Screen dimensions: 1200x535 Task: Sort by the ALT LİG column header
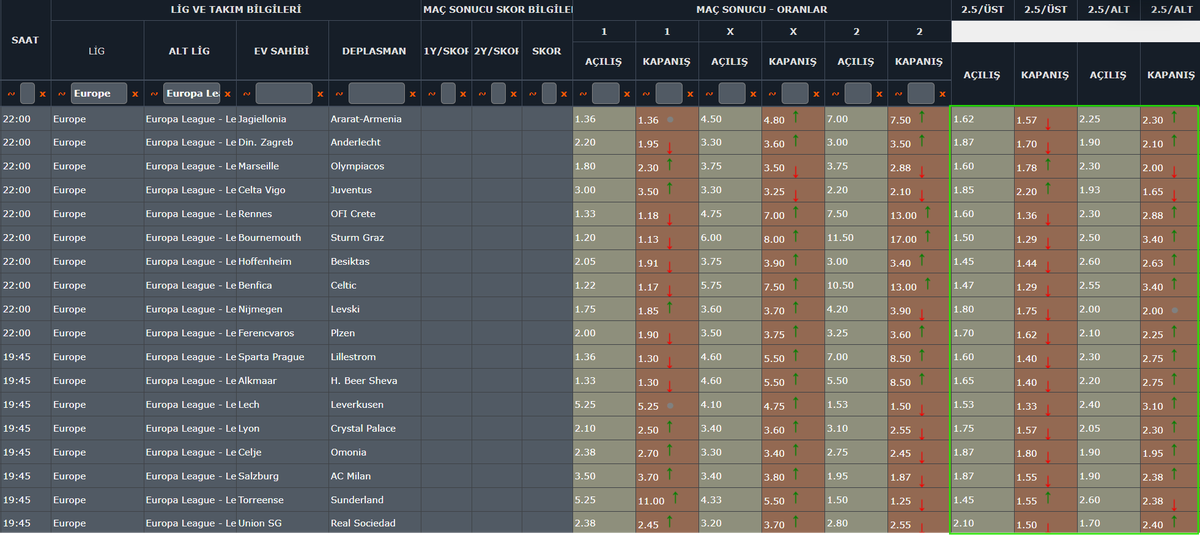[190, 51]
